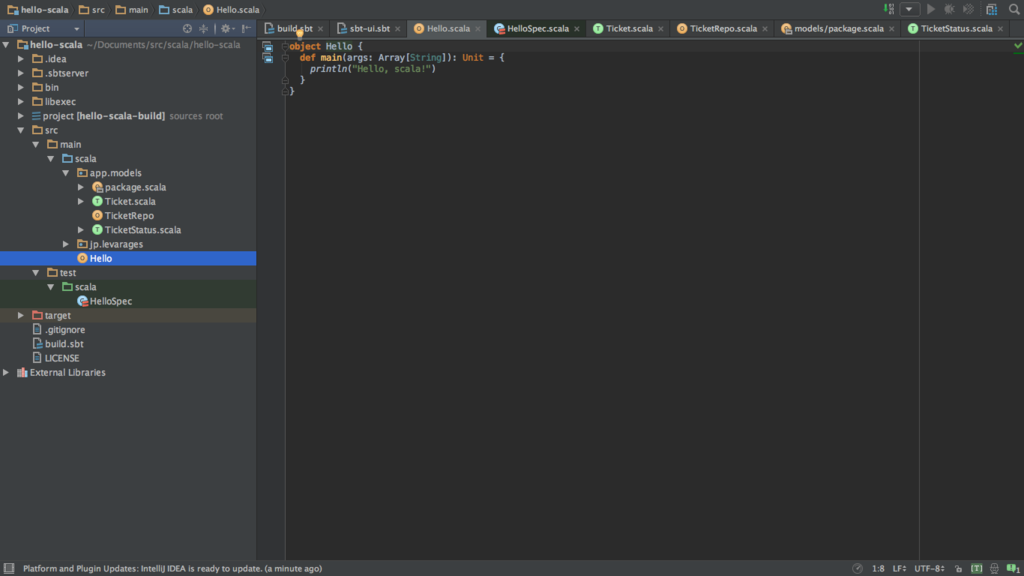Click hello-scala in navigation breadcrumb
The image size is (1024, 576).
38,10
